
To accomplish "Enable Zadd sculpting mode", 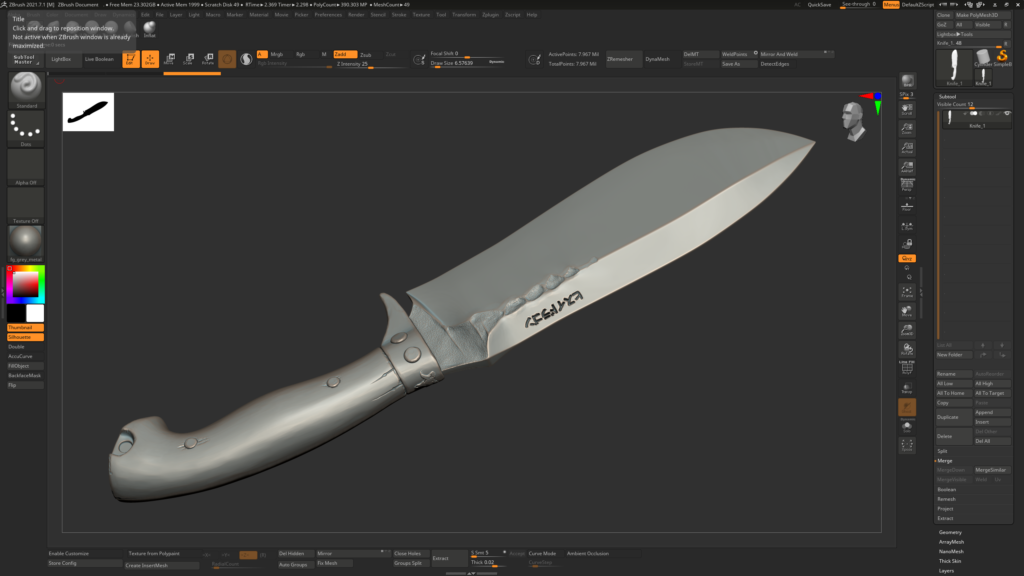I will pyautogui.click(x=345, y=54).
